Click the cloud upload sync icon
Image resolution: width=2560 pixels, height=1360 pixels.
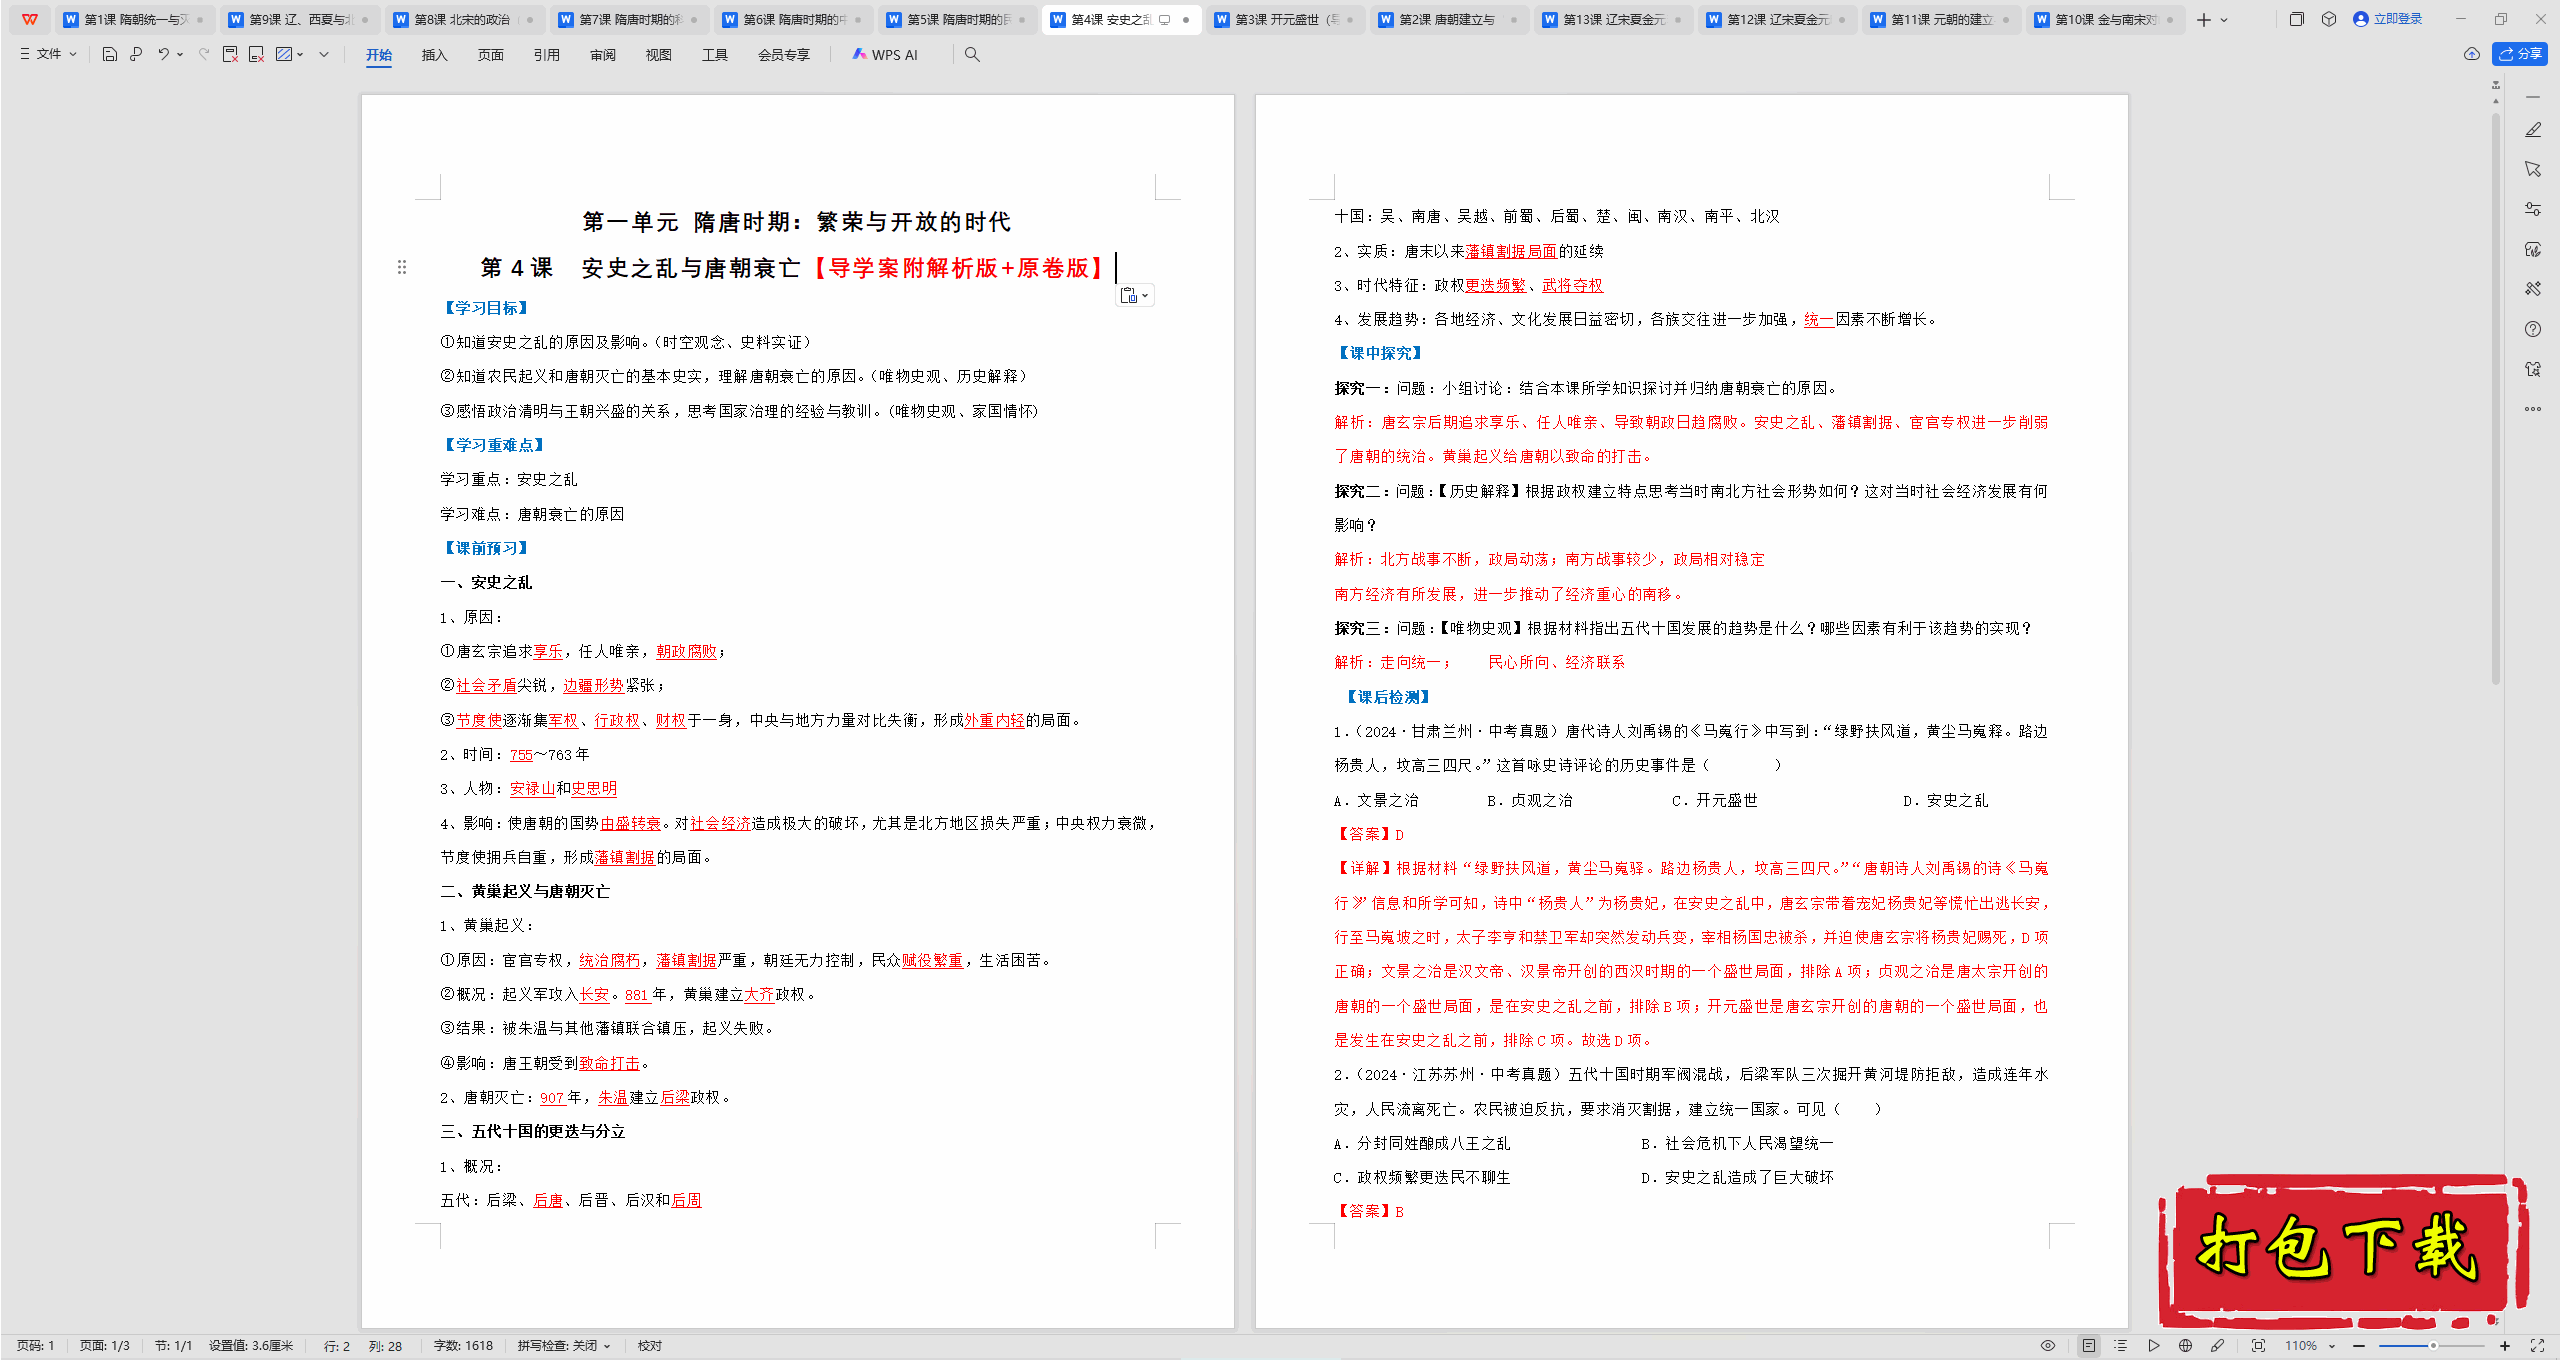tap(2472, 54)
